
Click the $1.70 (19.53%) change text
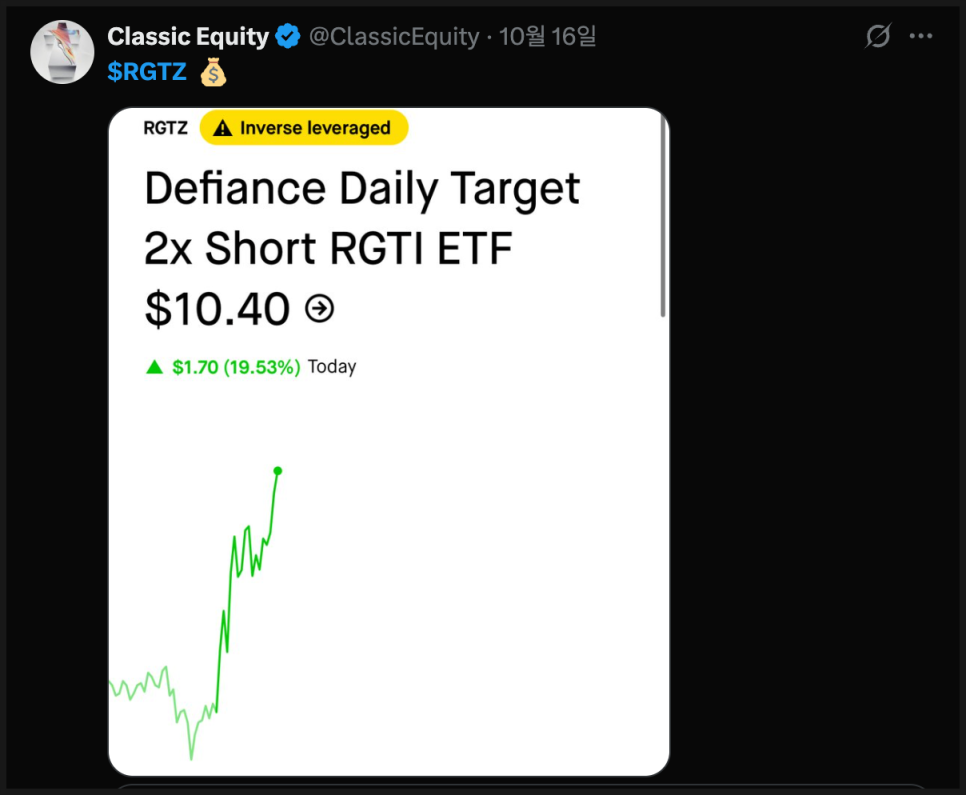point(236,367)
